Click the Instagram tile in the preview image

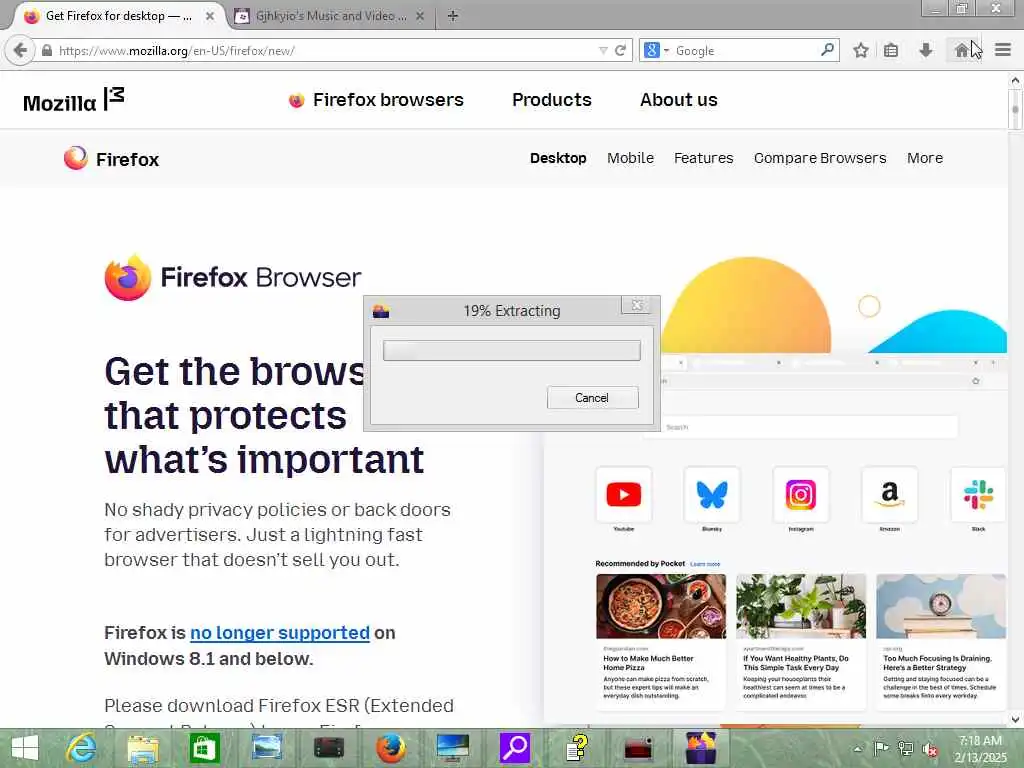(801, 494)
